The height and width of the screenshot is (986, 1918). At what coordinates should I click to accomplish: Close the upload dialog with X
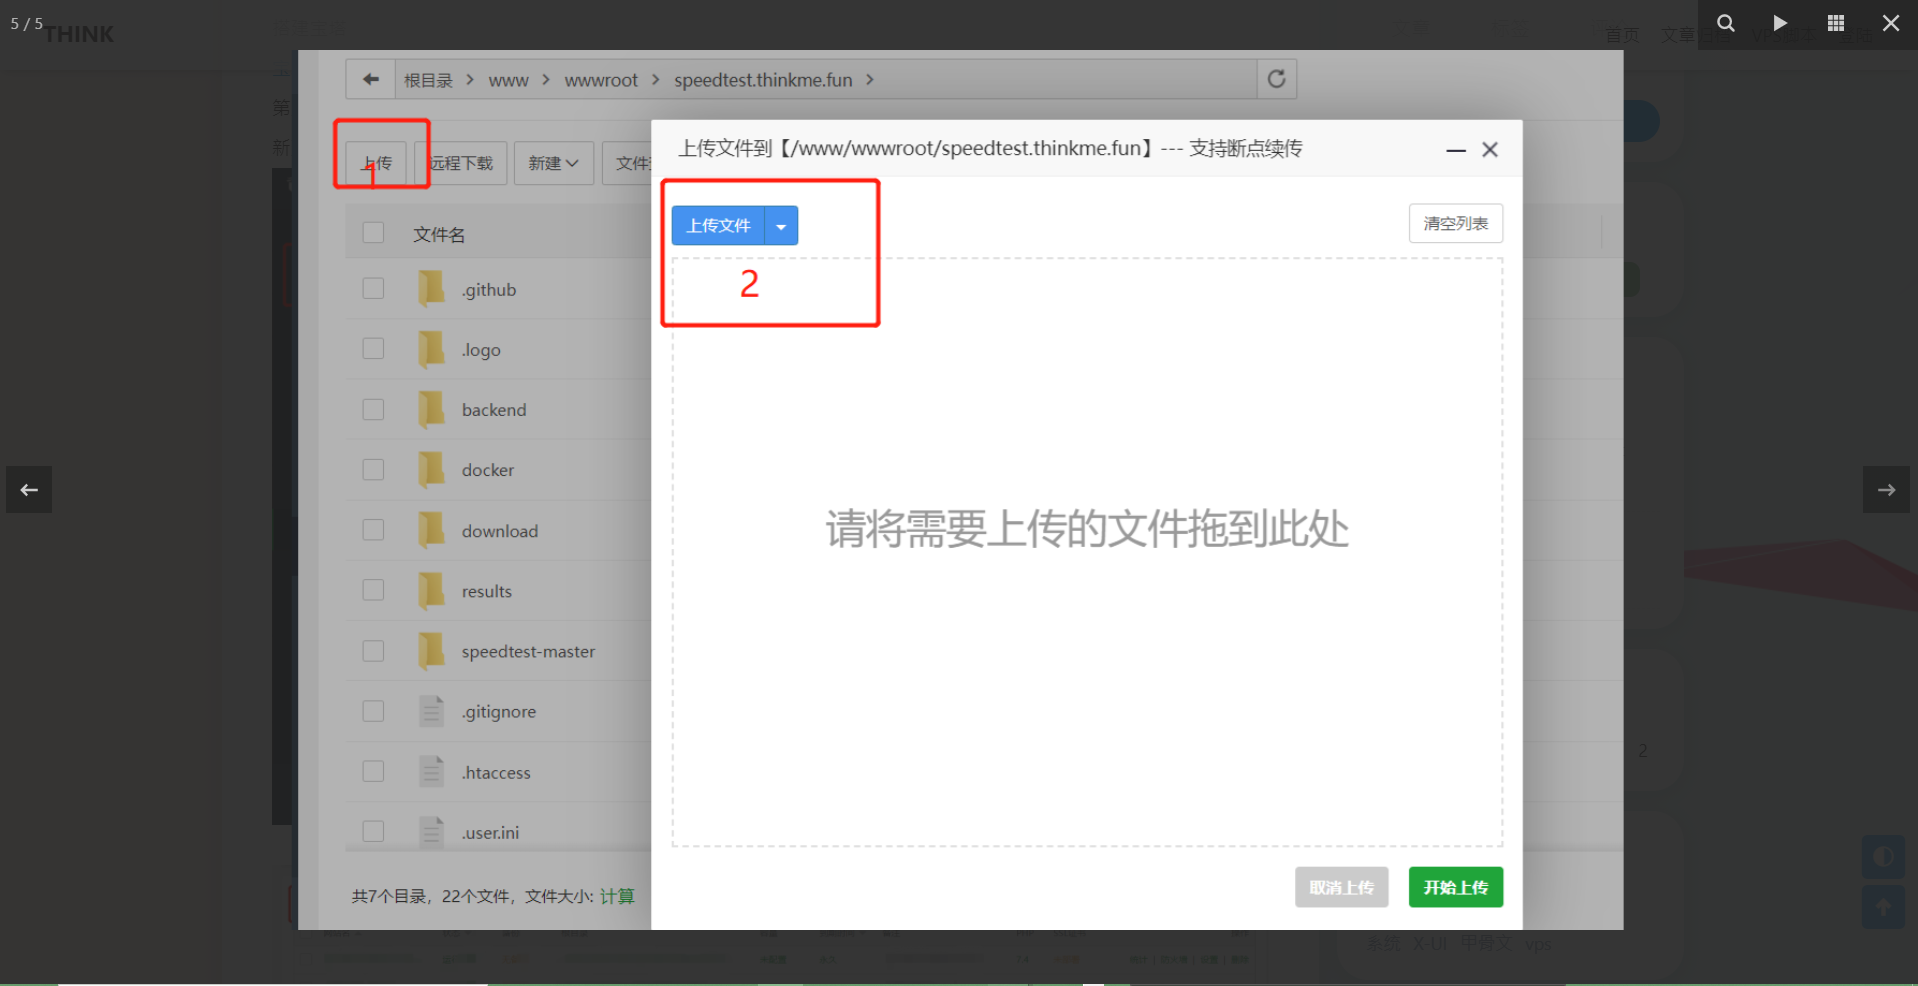coord(1490,149)
